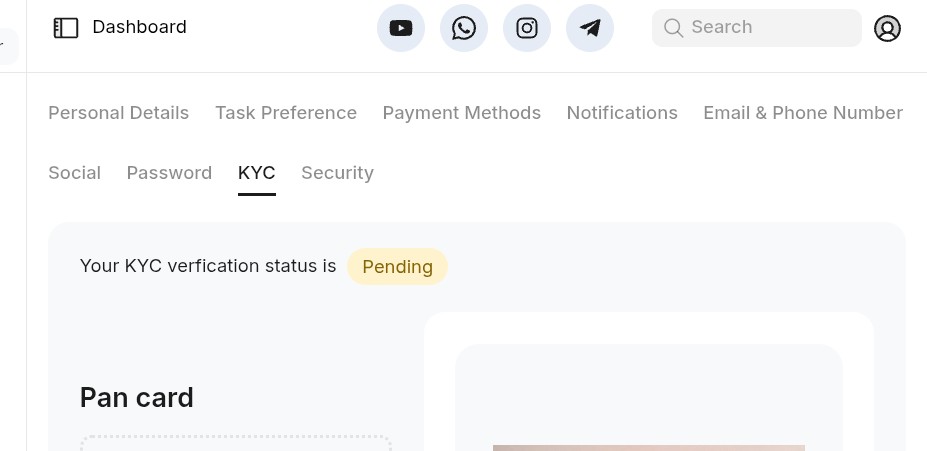Viewport: 927px width, 451px height.
Task: Click the Pending status badge
Action: pyautogui.click(x=397, y=267)
